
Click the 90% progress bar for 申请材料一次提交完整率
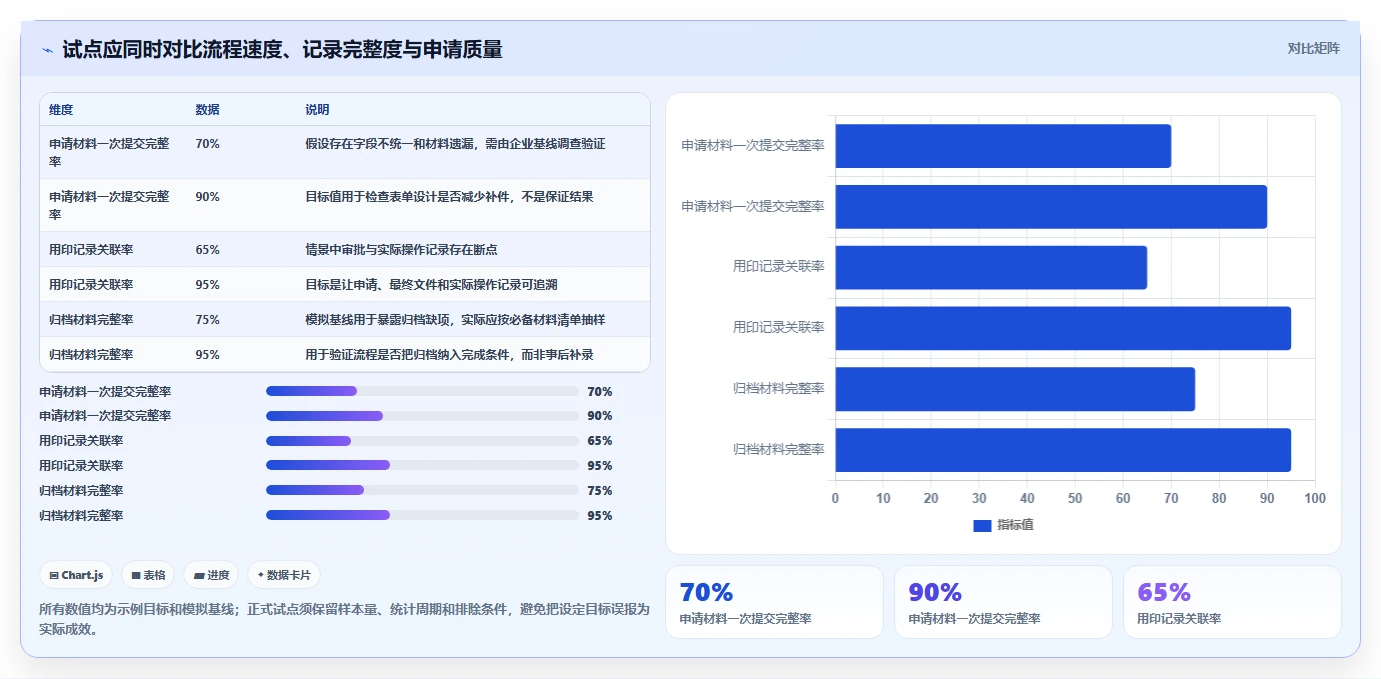[x=422, y=416]
